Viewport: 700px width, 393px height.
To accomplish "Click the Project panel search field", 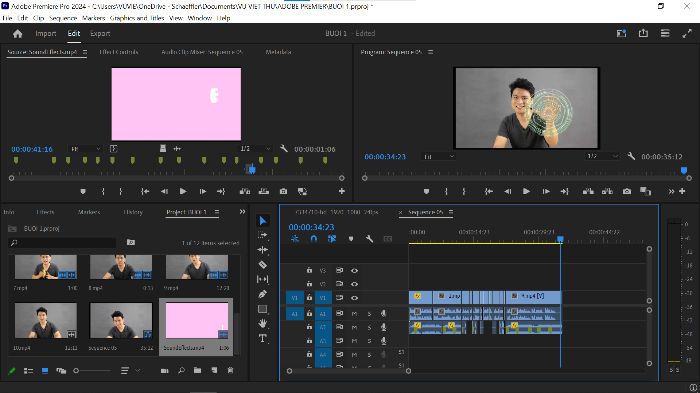I will [x=62, y=242].
